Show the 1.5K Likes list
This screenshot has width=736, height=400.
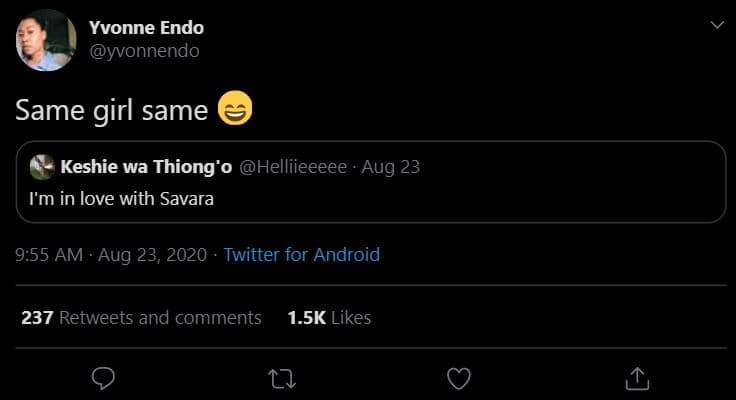point(329,318)
